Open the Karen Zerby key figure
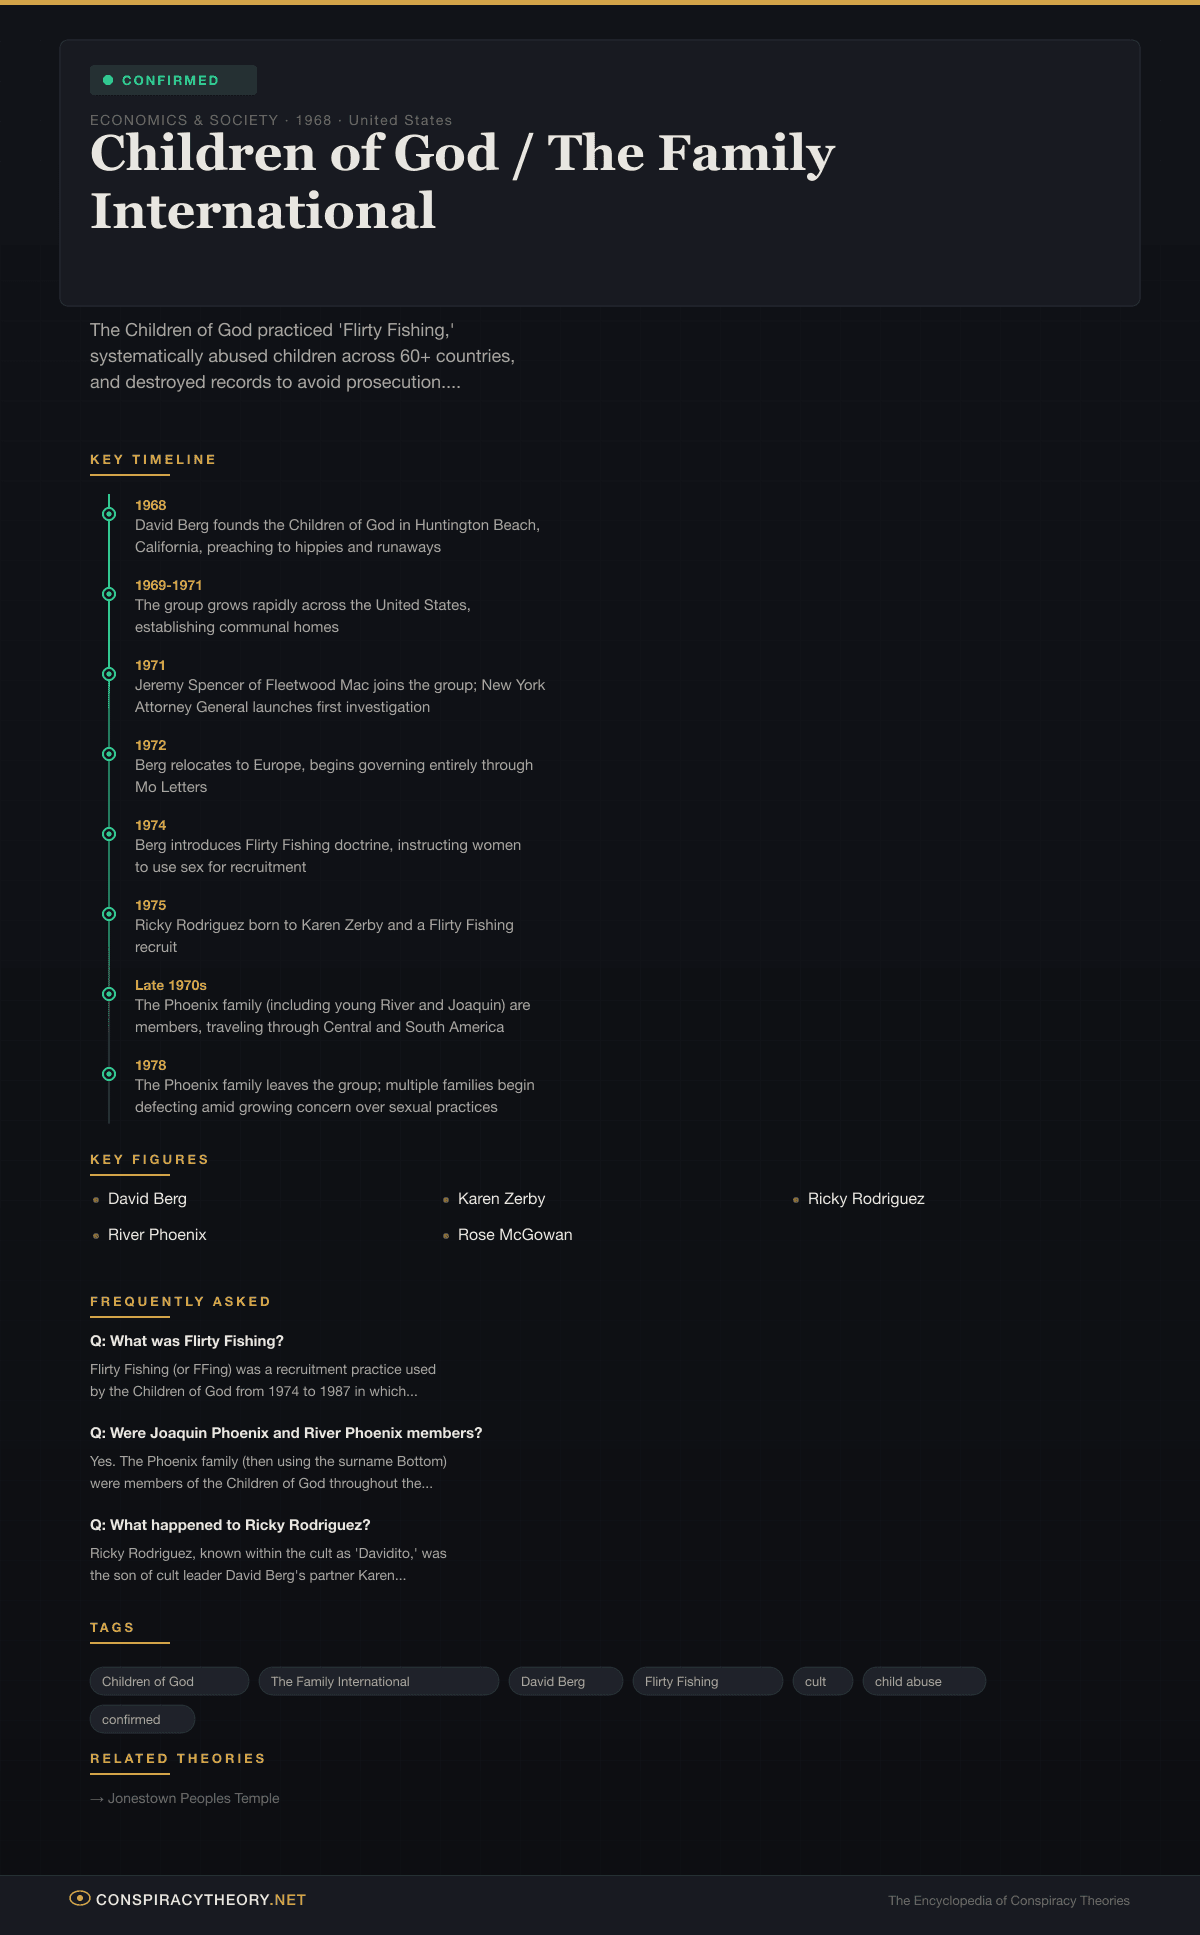Viewport: 1200px width, 1935px height. point(501,1199)
